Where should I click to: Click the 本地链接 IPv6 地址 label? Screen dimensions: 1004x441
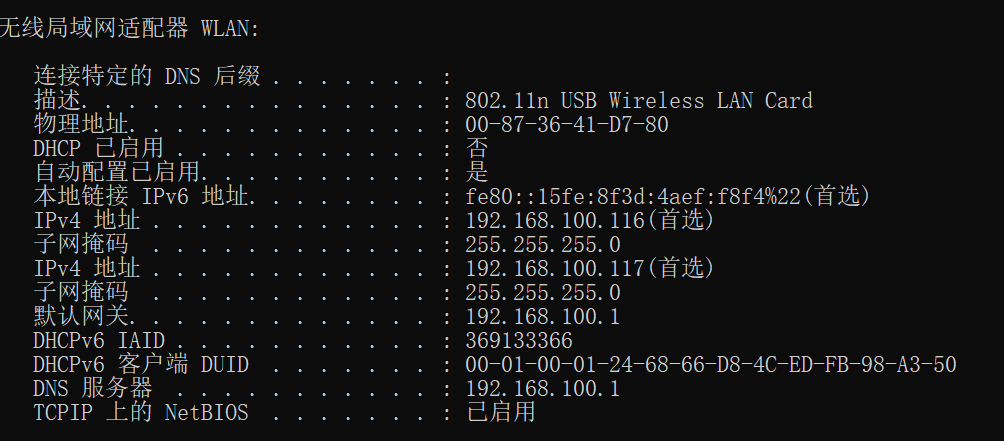pyautogui.click(x=140, y=197)
